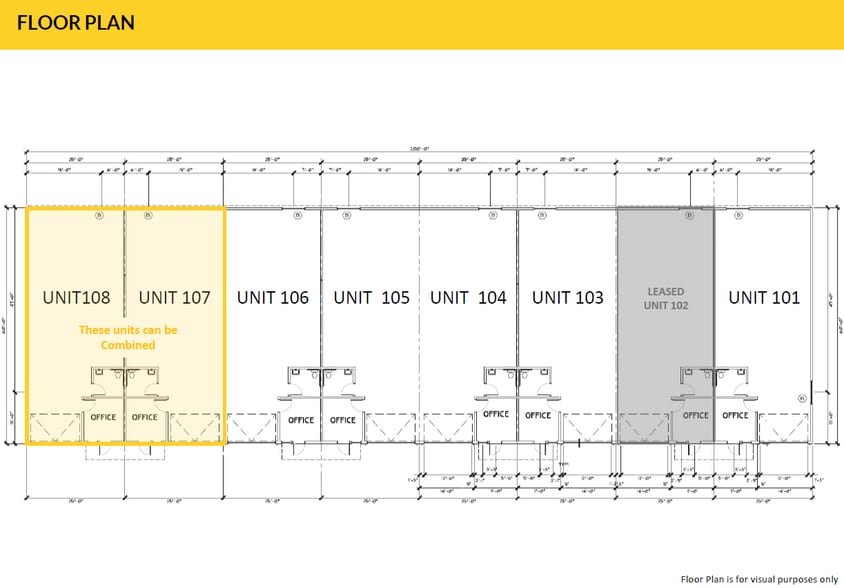Click the UNIT 104 label

[x=468, y=297]
